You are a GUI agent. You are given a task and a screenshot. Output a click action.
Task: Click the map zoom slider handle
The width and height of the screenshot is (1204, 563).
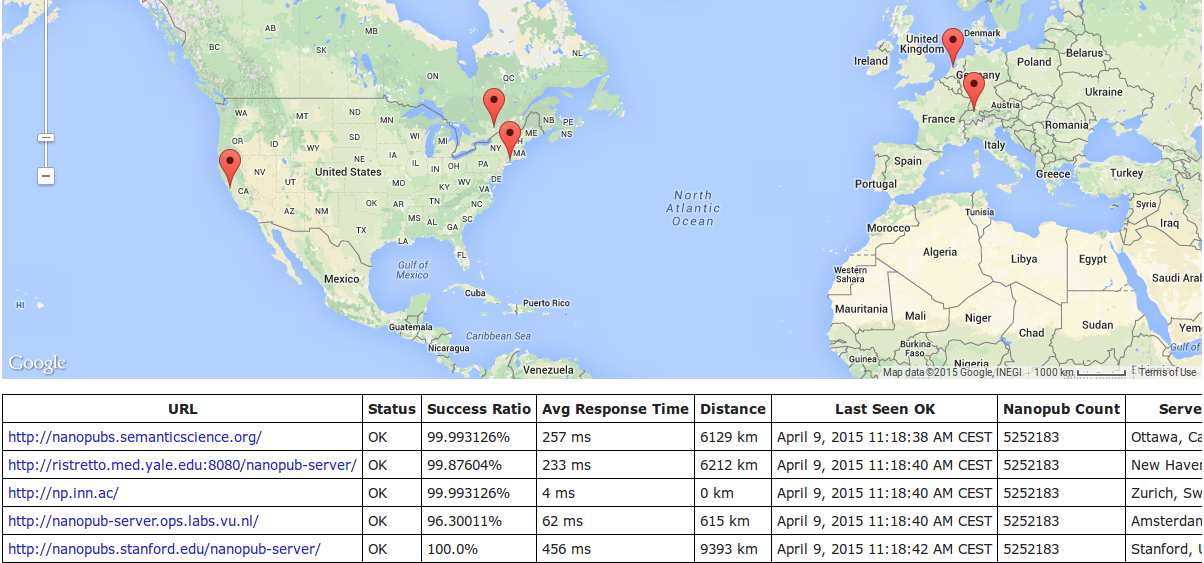[45, 137]
